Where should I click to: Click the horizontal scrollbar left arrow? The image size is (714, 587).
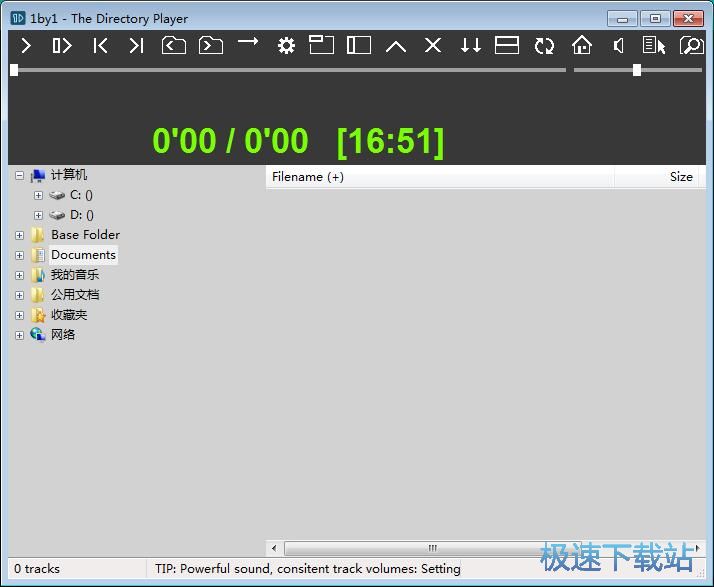(274, 548)
